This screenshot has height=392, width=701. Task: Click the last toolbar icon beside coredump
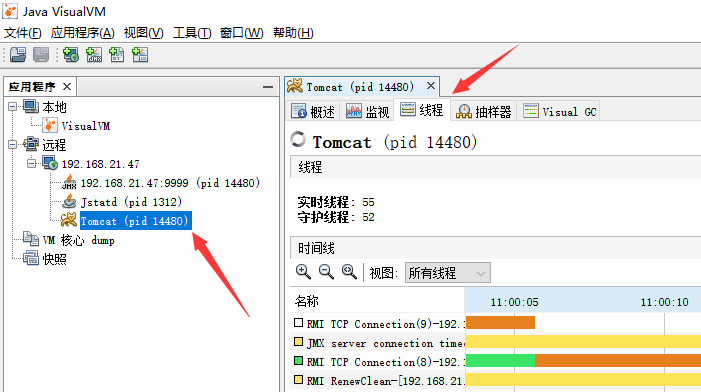[x=140, y=55]
